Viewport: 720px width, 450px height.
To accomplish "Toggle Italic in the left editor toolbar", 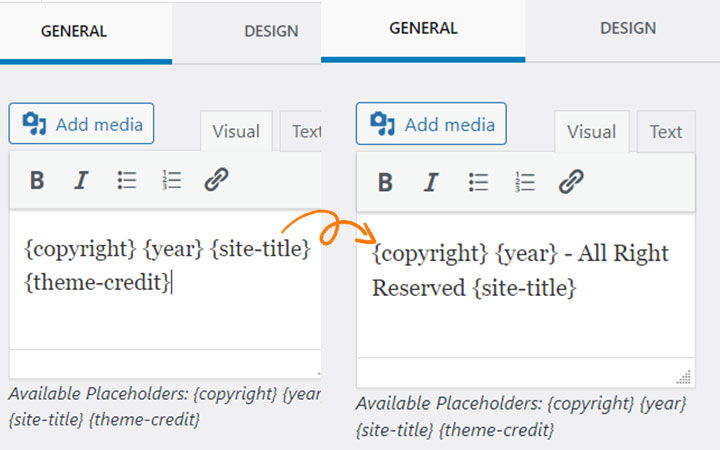I will pos(81,180).
